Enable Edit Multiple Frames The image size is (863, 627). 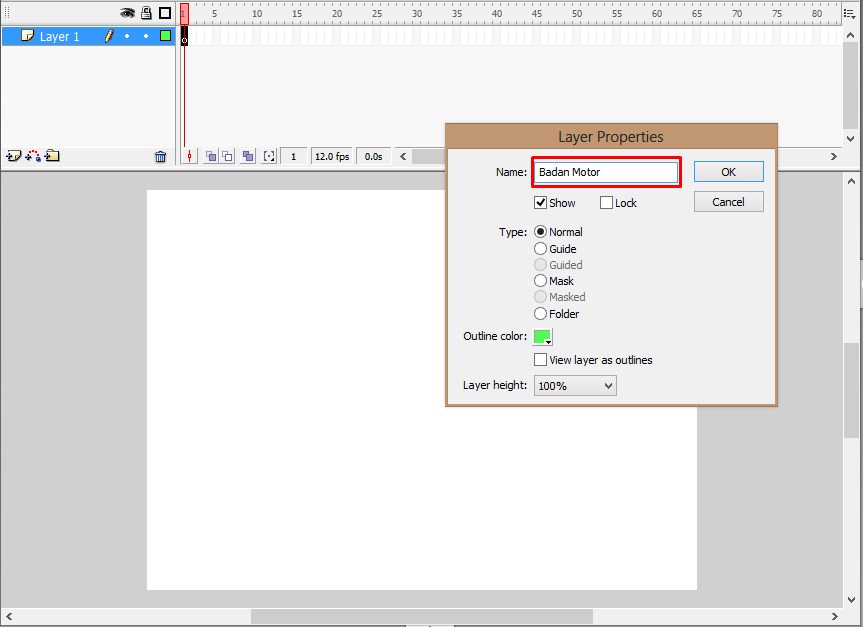pyautogui.click(x=247, y=155)
